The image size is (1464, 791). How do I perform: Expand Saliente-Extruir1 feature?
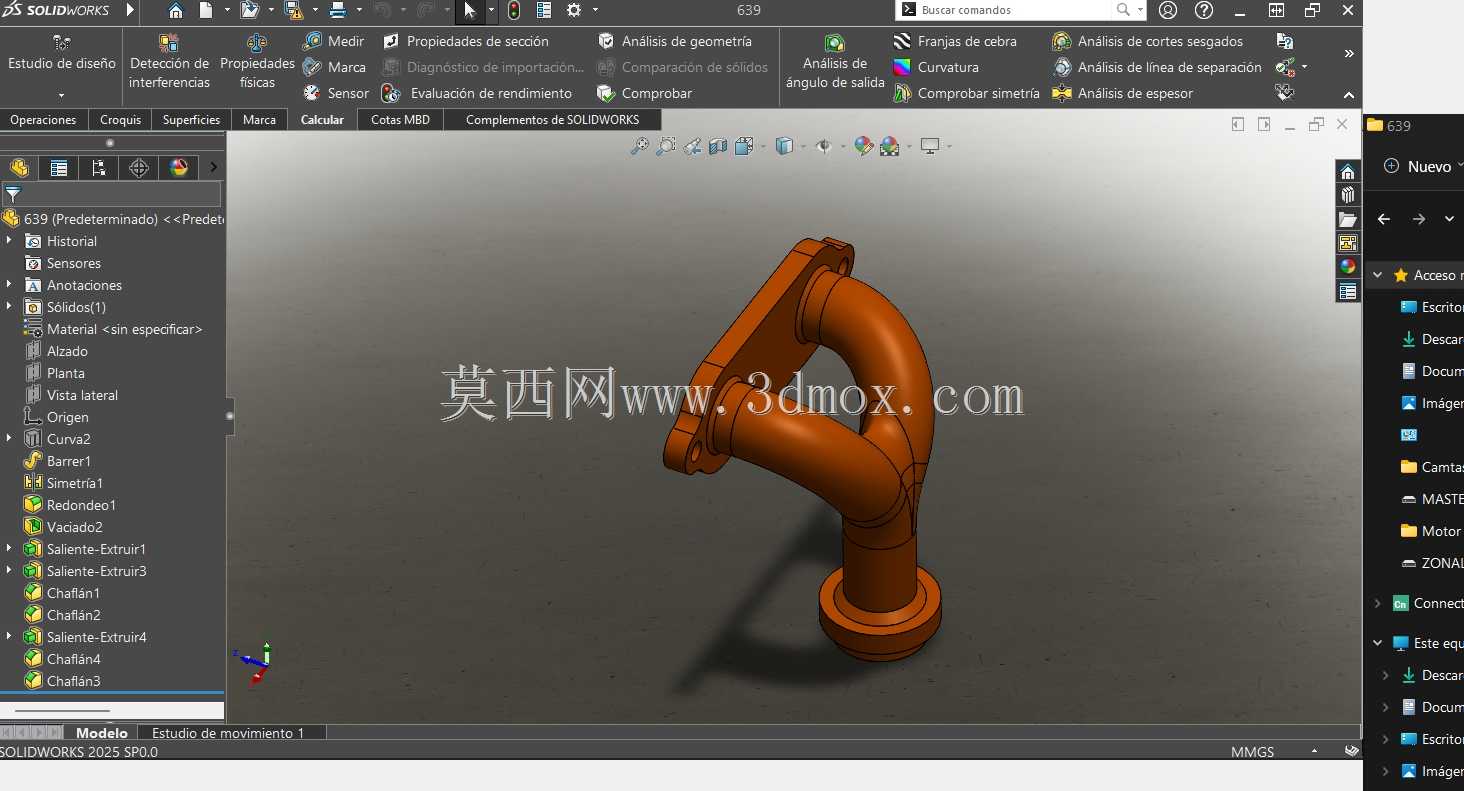[x=9, y=549]
